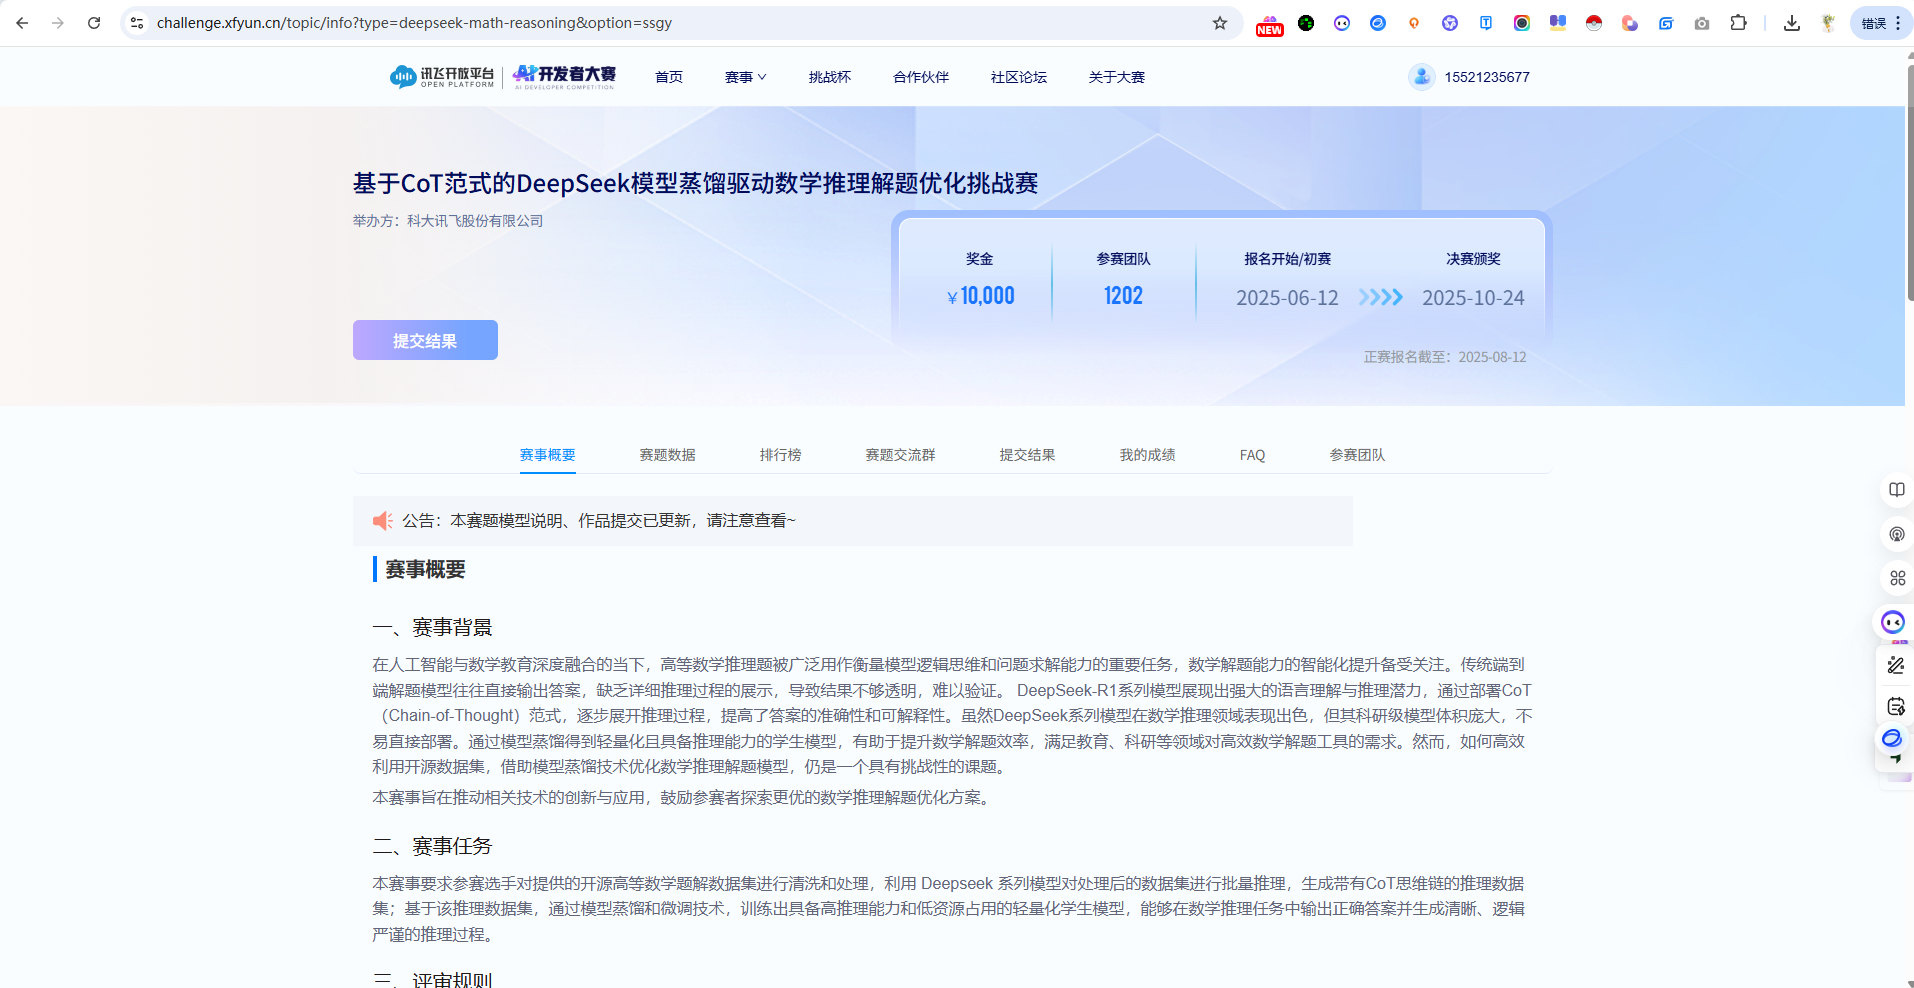Open the blue spiral G extension icon

pyautogui.click(x=1666, y=23)
